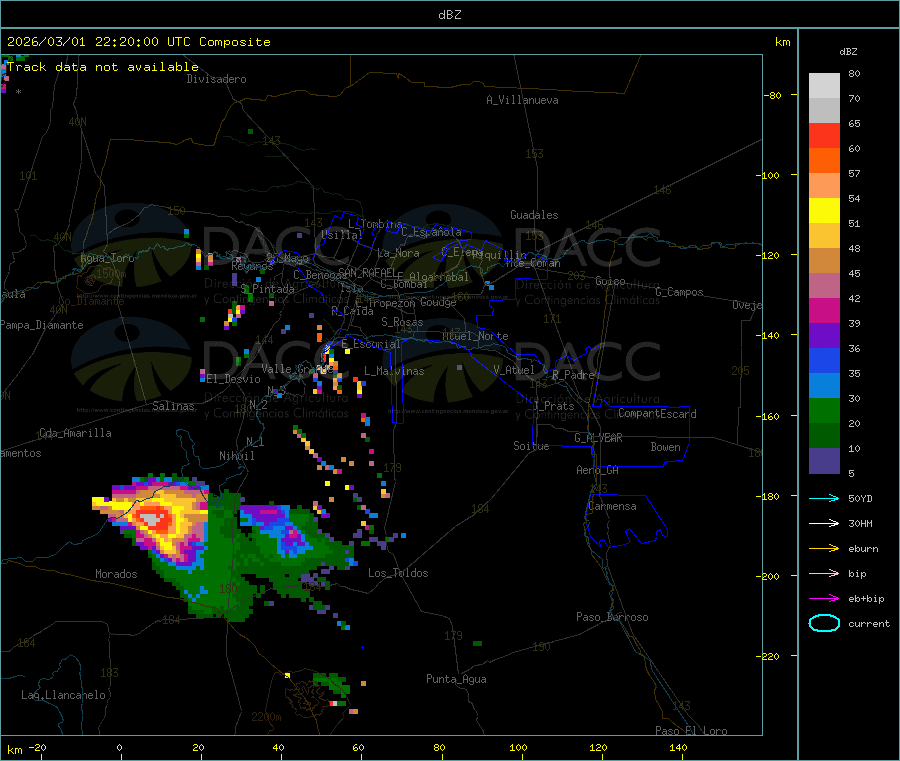Screen dimensions: 900x761
Task: Click the 'Nihuil' map label
Action: [x=237, y=456]
